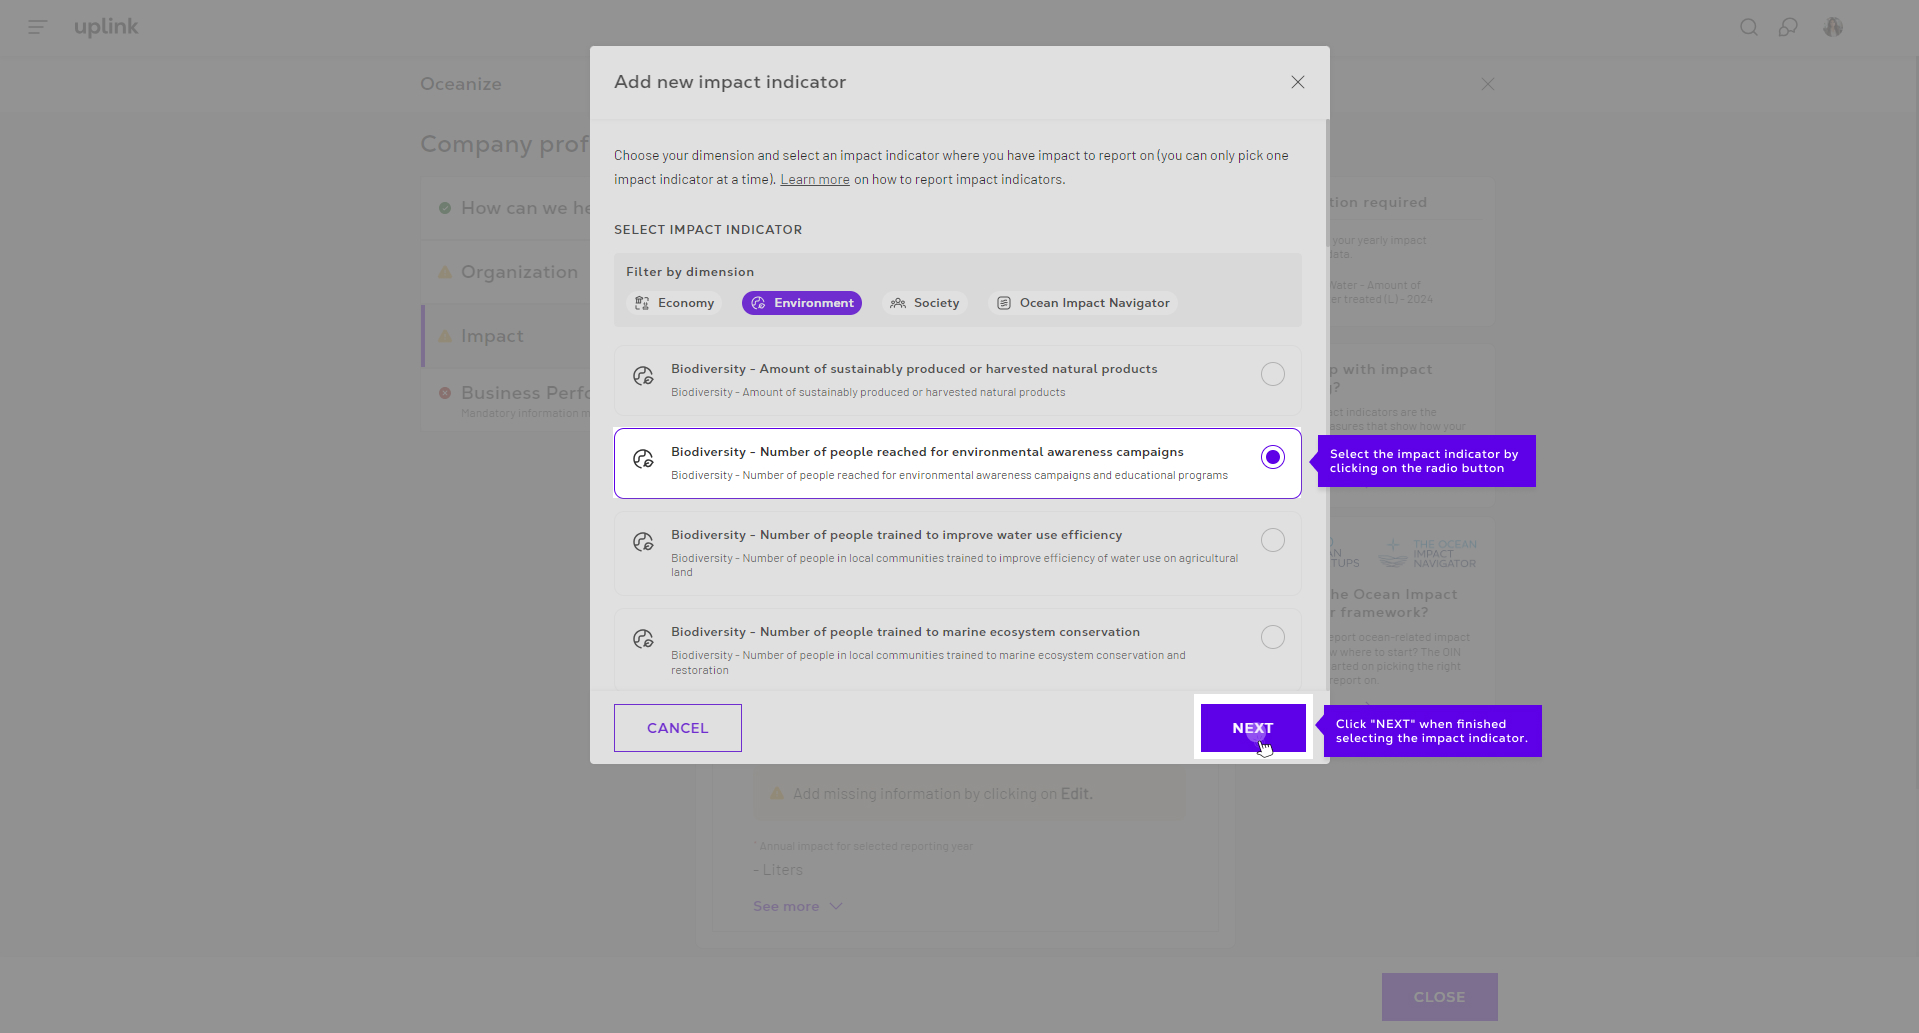Choose water use efficiency radio button
1919x1033 pixels.
1272,540
